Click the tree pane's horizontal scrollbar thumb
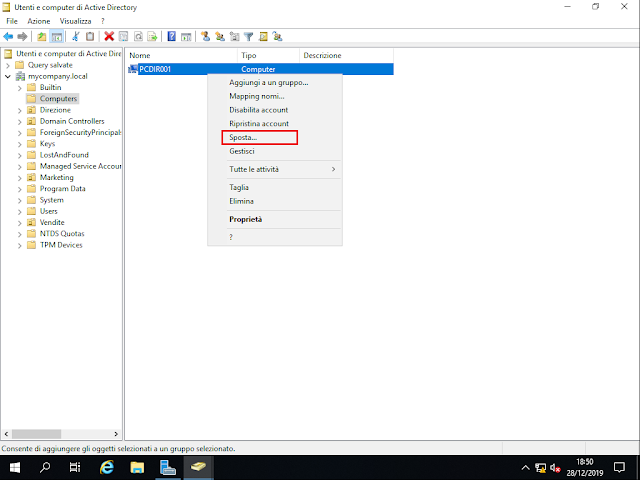This screenshot has width=640, height=480. (36, 434)
